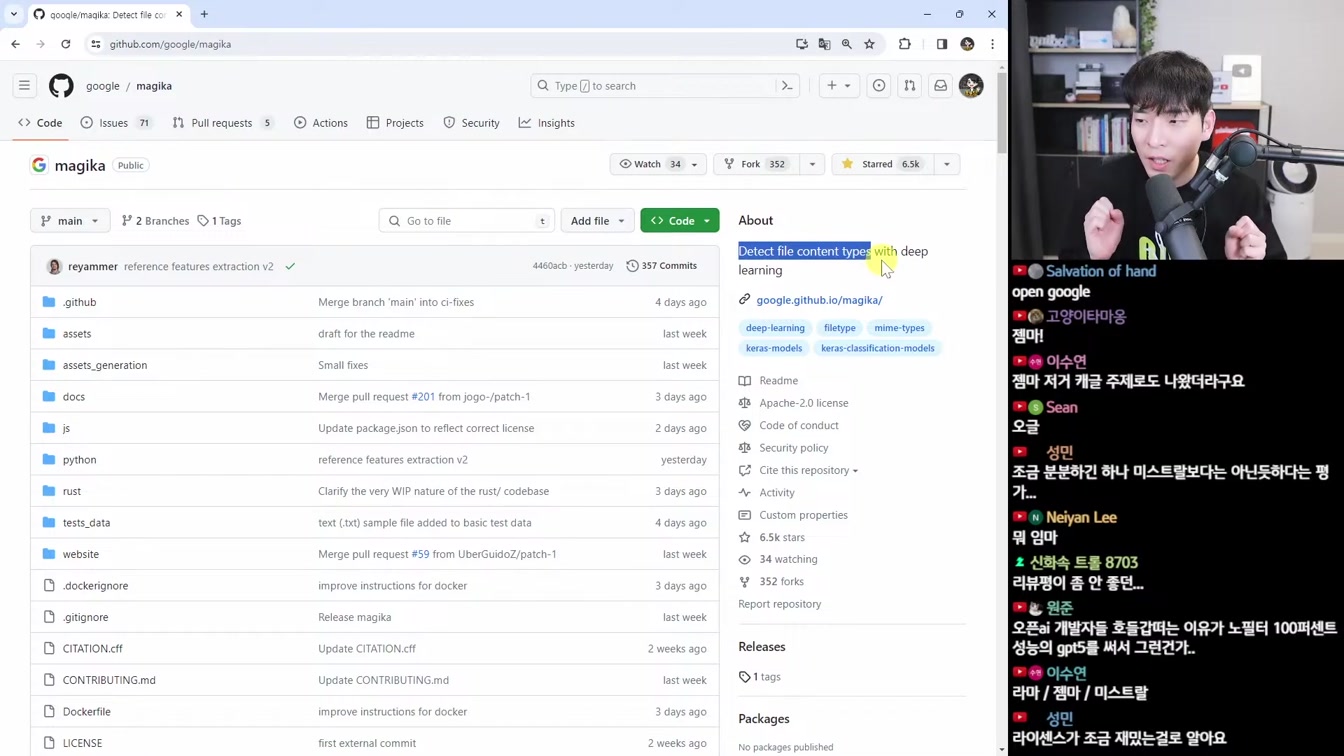Open the notifications inbox icon
Image resolution: width=1344 pixels, height=756 pixels.
tap(941, 86)
